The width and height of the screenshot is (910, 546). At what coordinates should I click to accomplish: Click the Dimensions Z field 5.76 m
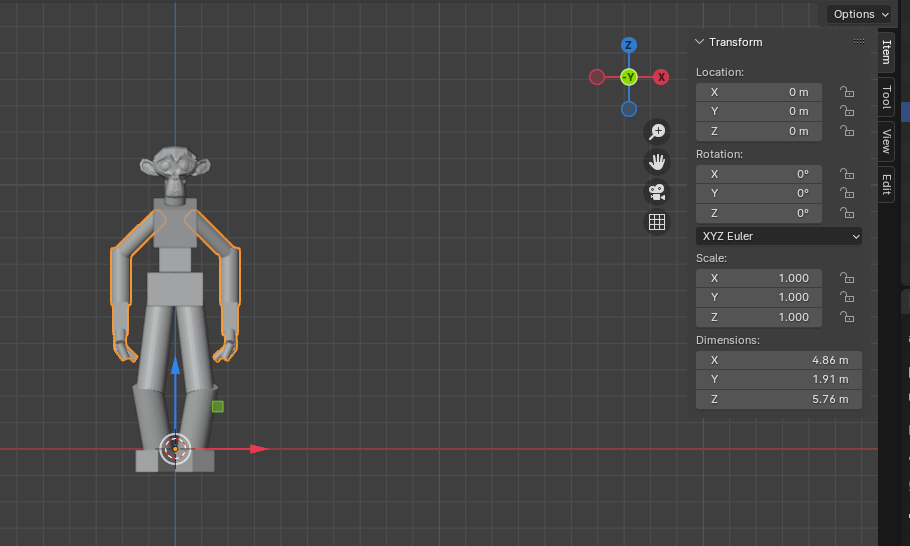click(x=778, y=399)
